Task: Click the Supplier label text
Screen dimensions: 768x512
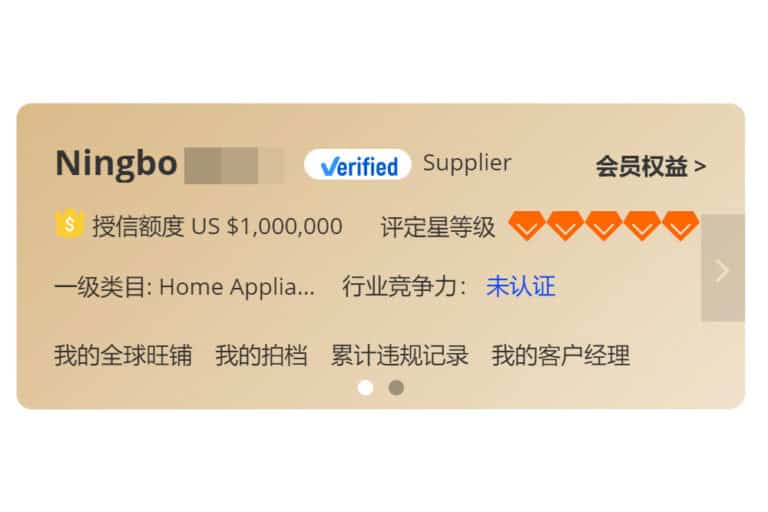Action: [467, 163]
